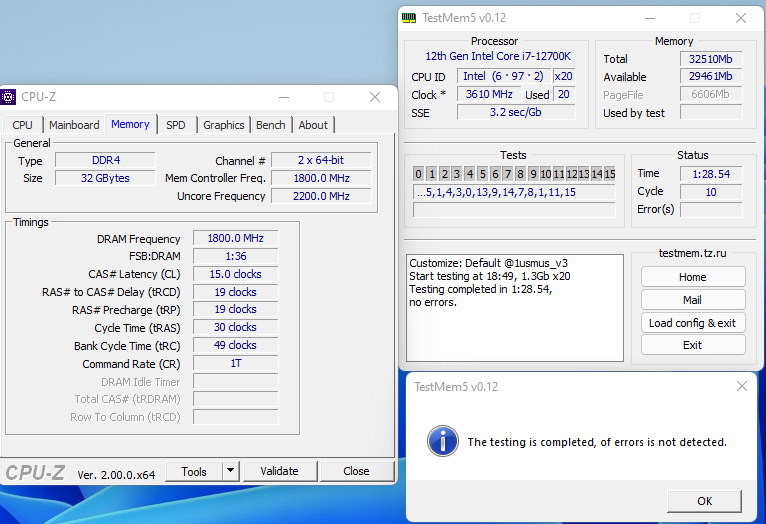Click the Mail button in TestMem5

(693, 300)
